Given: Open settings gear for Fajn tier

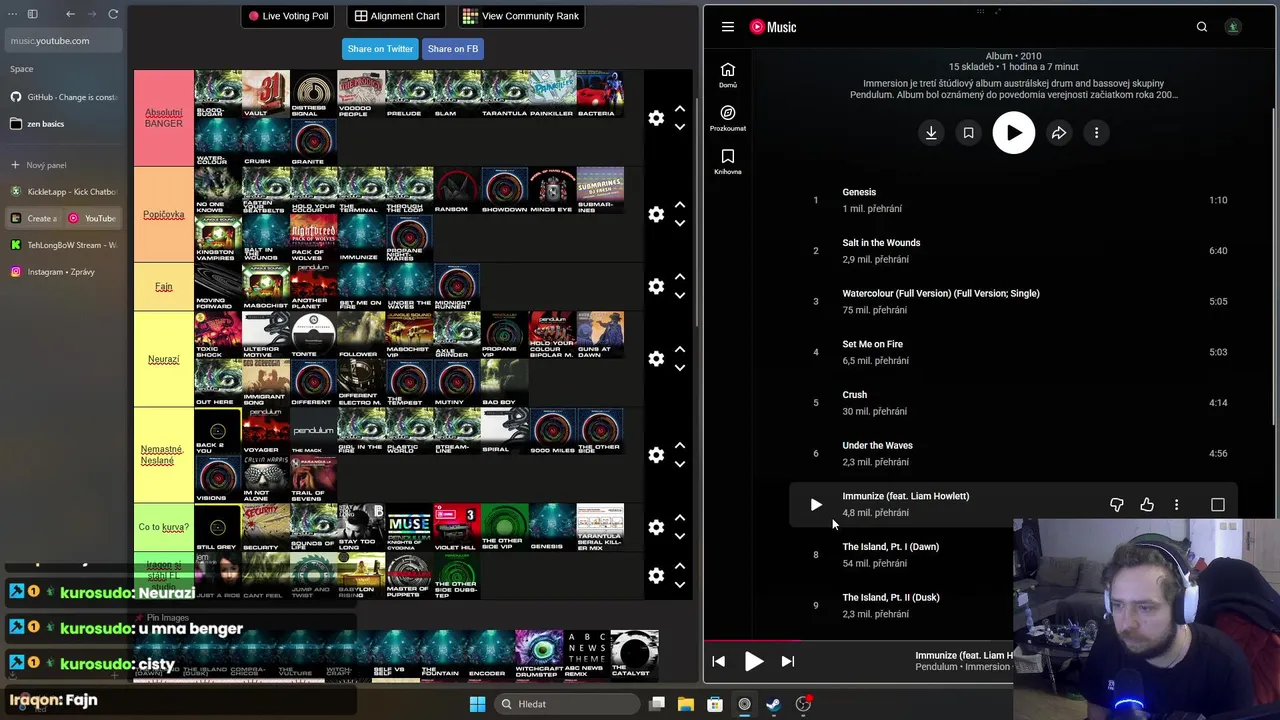Looking at the screenshot, I should [x=656, y=286].
